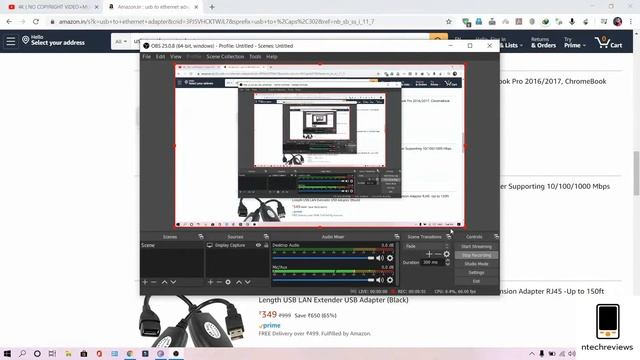Open the Fade transition dropdown
640x360 pixels.
427,246
